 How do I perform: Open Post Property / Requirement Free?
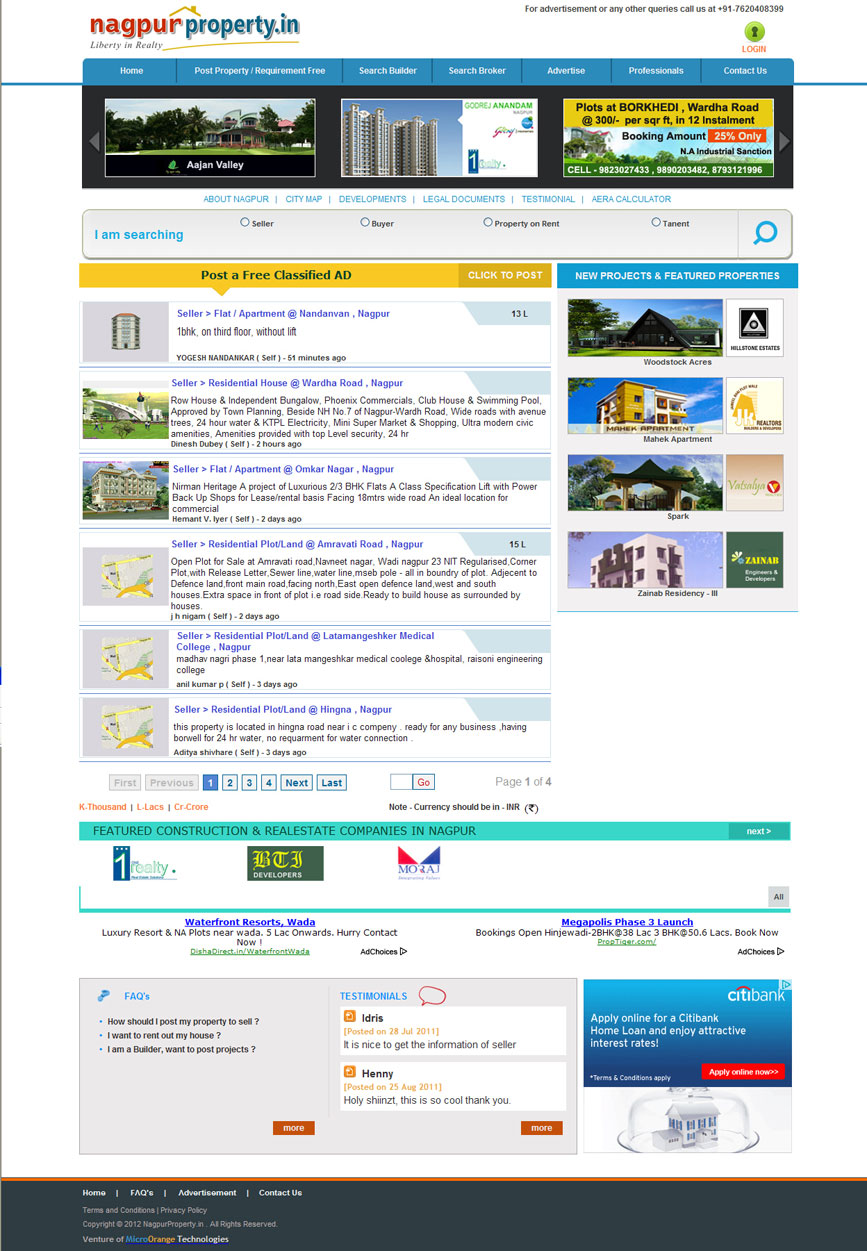tap(260, 71)
